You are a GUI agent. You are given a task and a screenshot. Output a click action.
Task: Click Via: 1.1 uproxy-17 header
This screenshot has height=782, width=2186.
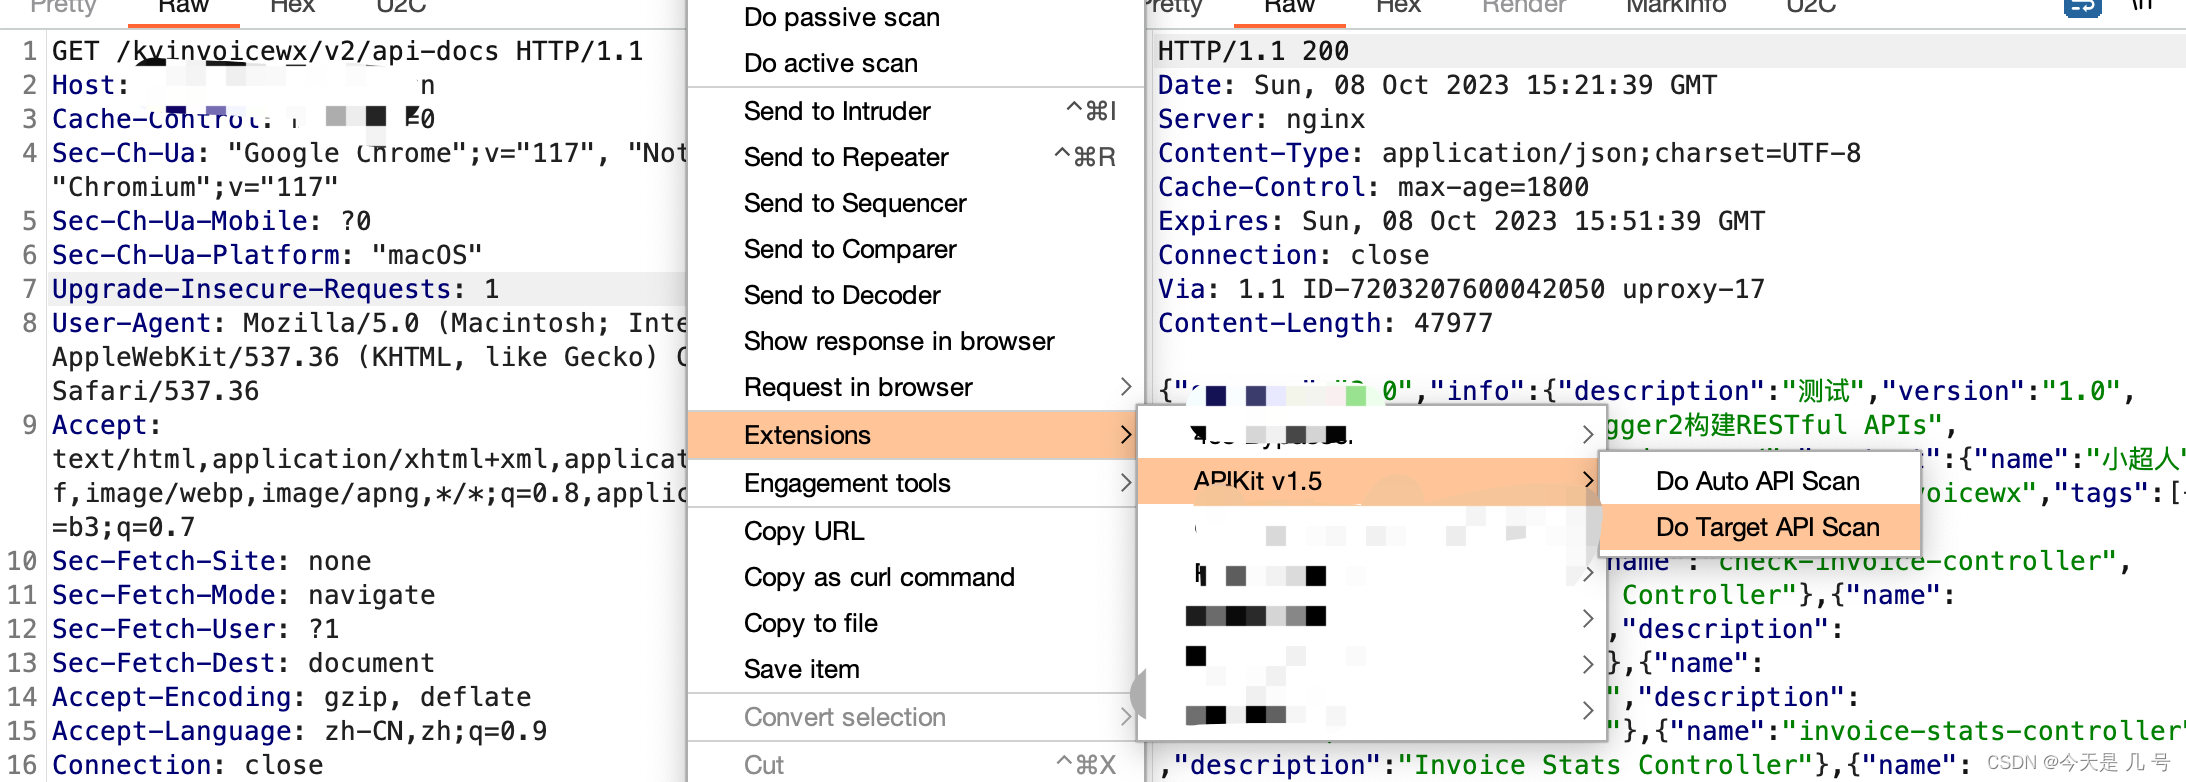pyautogui.click(x=1461, y=289)
